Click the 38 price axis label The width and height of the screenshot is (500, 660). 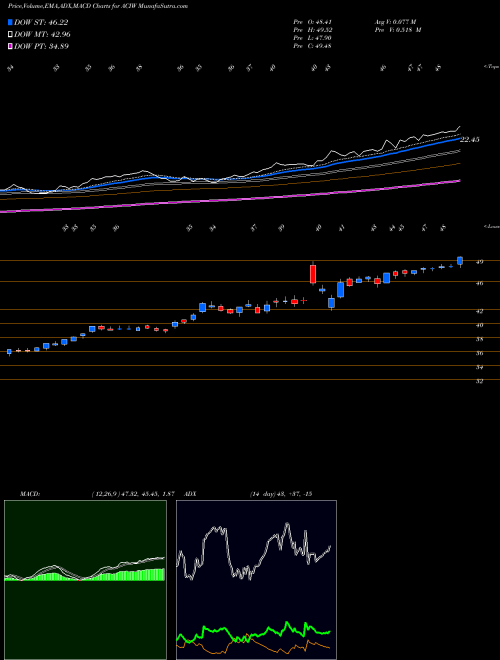[479, 339]
